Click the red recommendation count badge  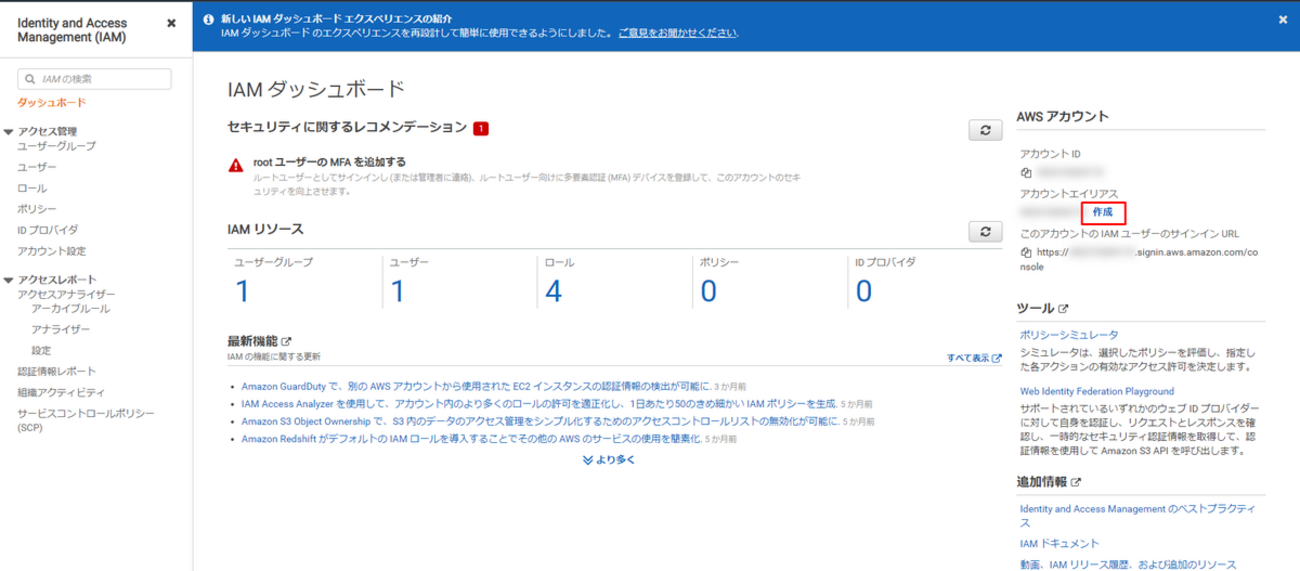(x=481, y=129)
